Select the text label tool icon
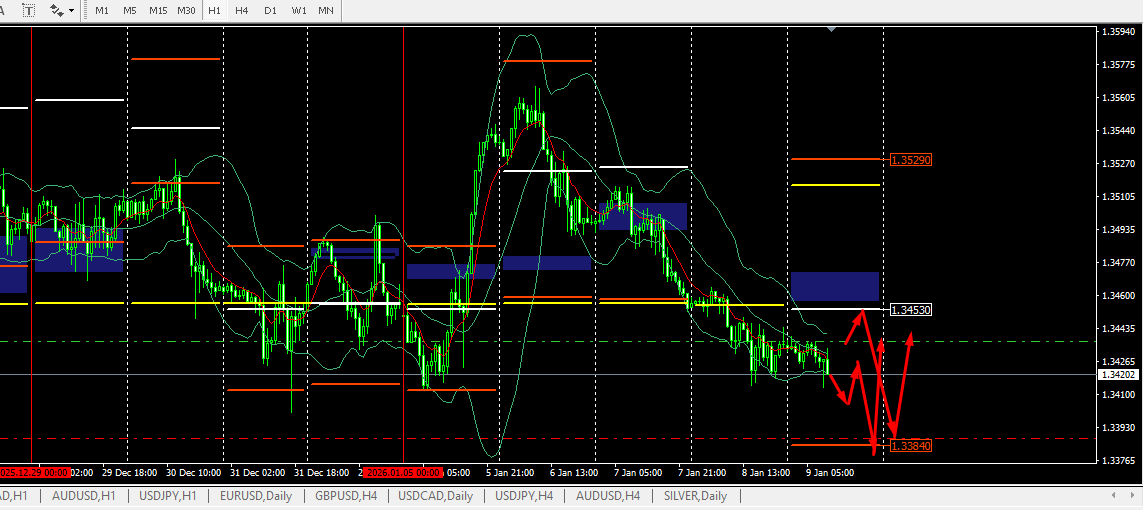Screen dimensions: 1143x510 point(28,10)
